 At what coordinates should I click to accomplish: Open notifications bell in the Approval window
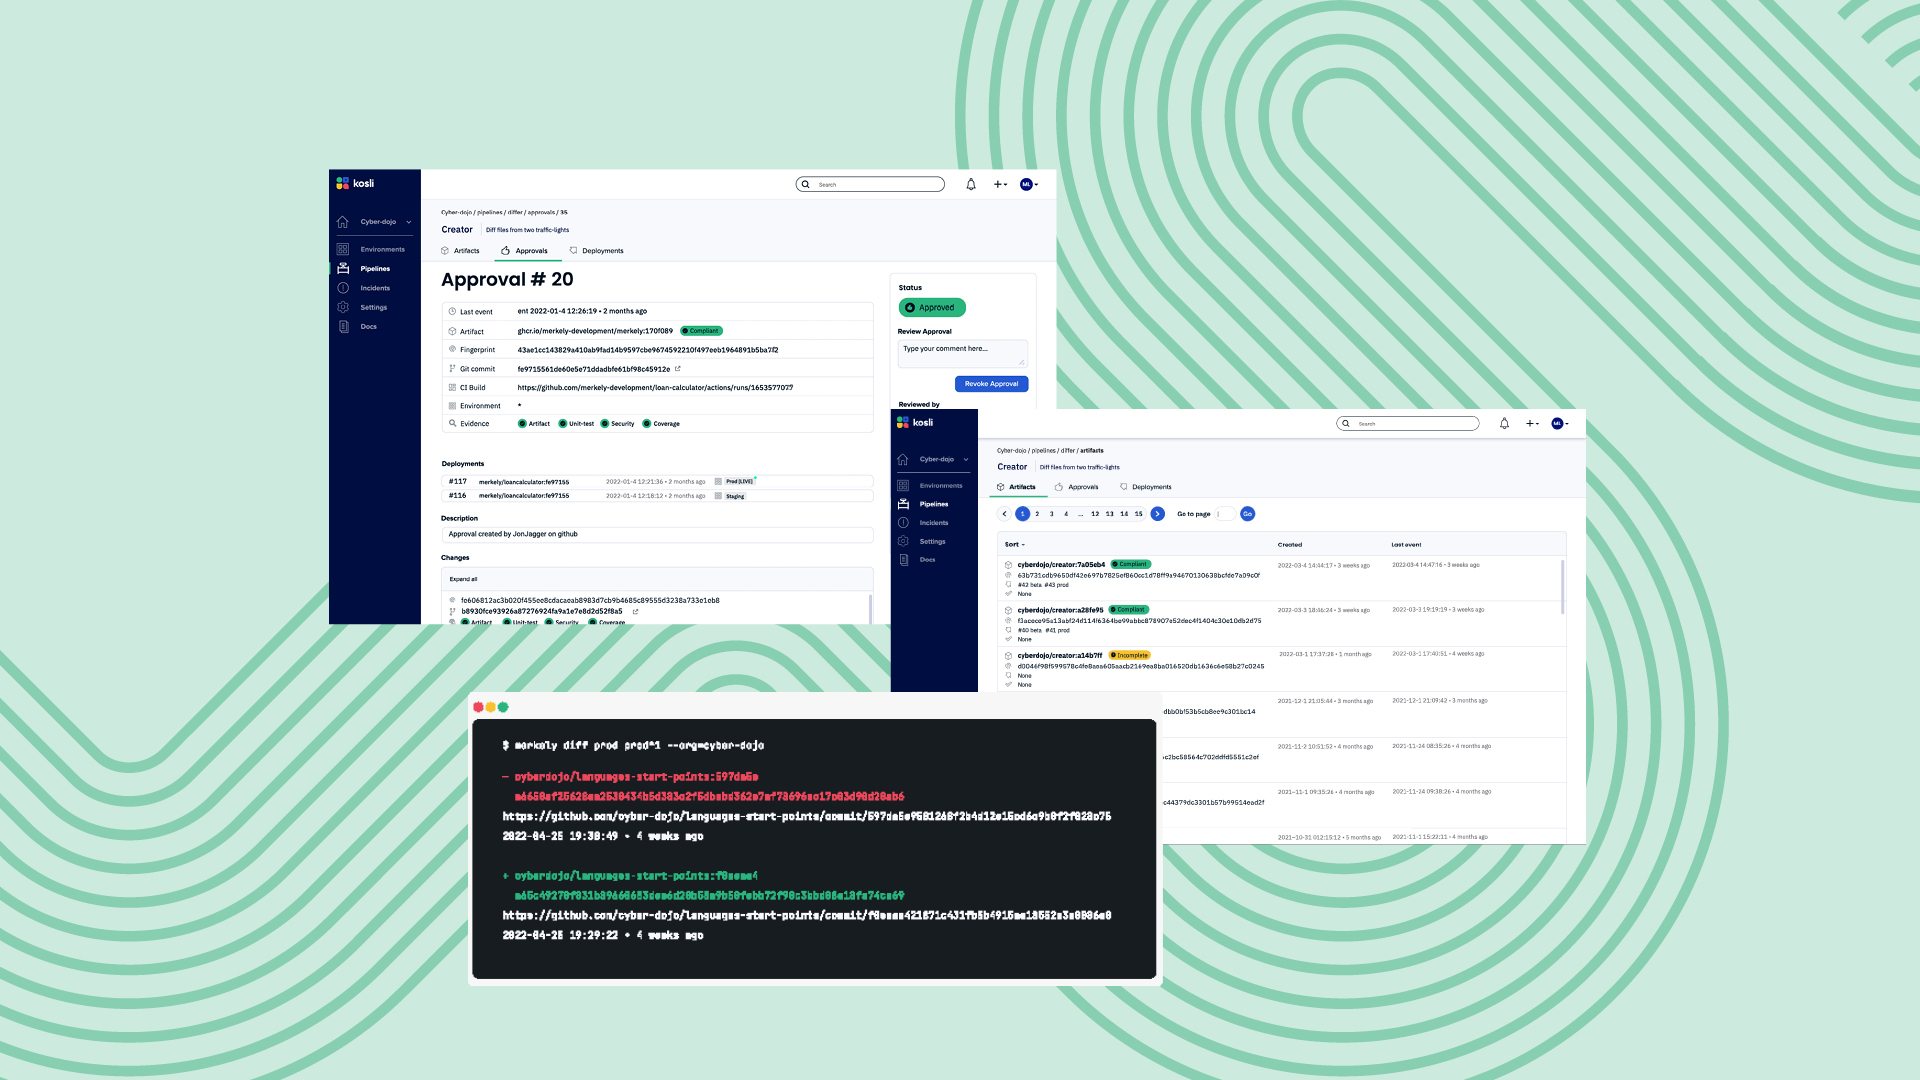(x=970, y=184)
